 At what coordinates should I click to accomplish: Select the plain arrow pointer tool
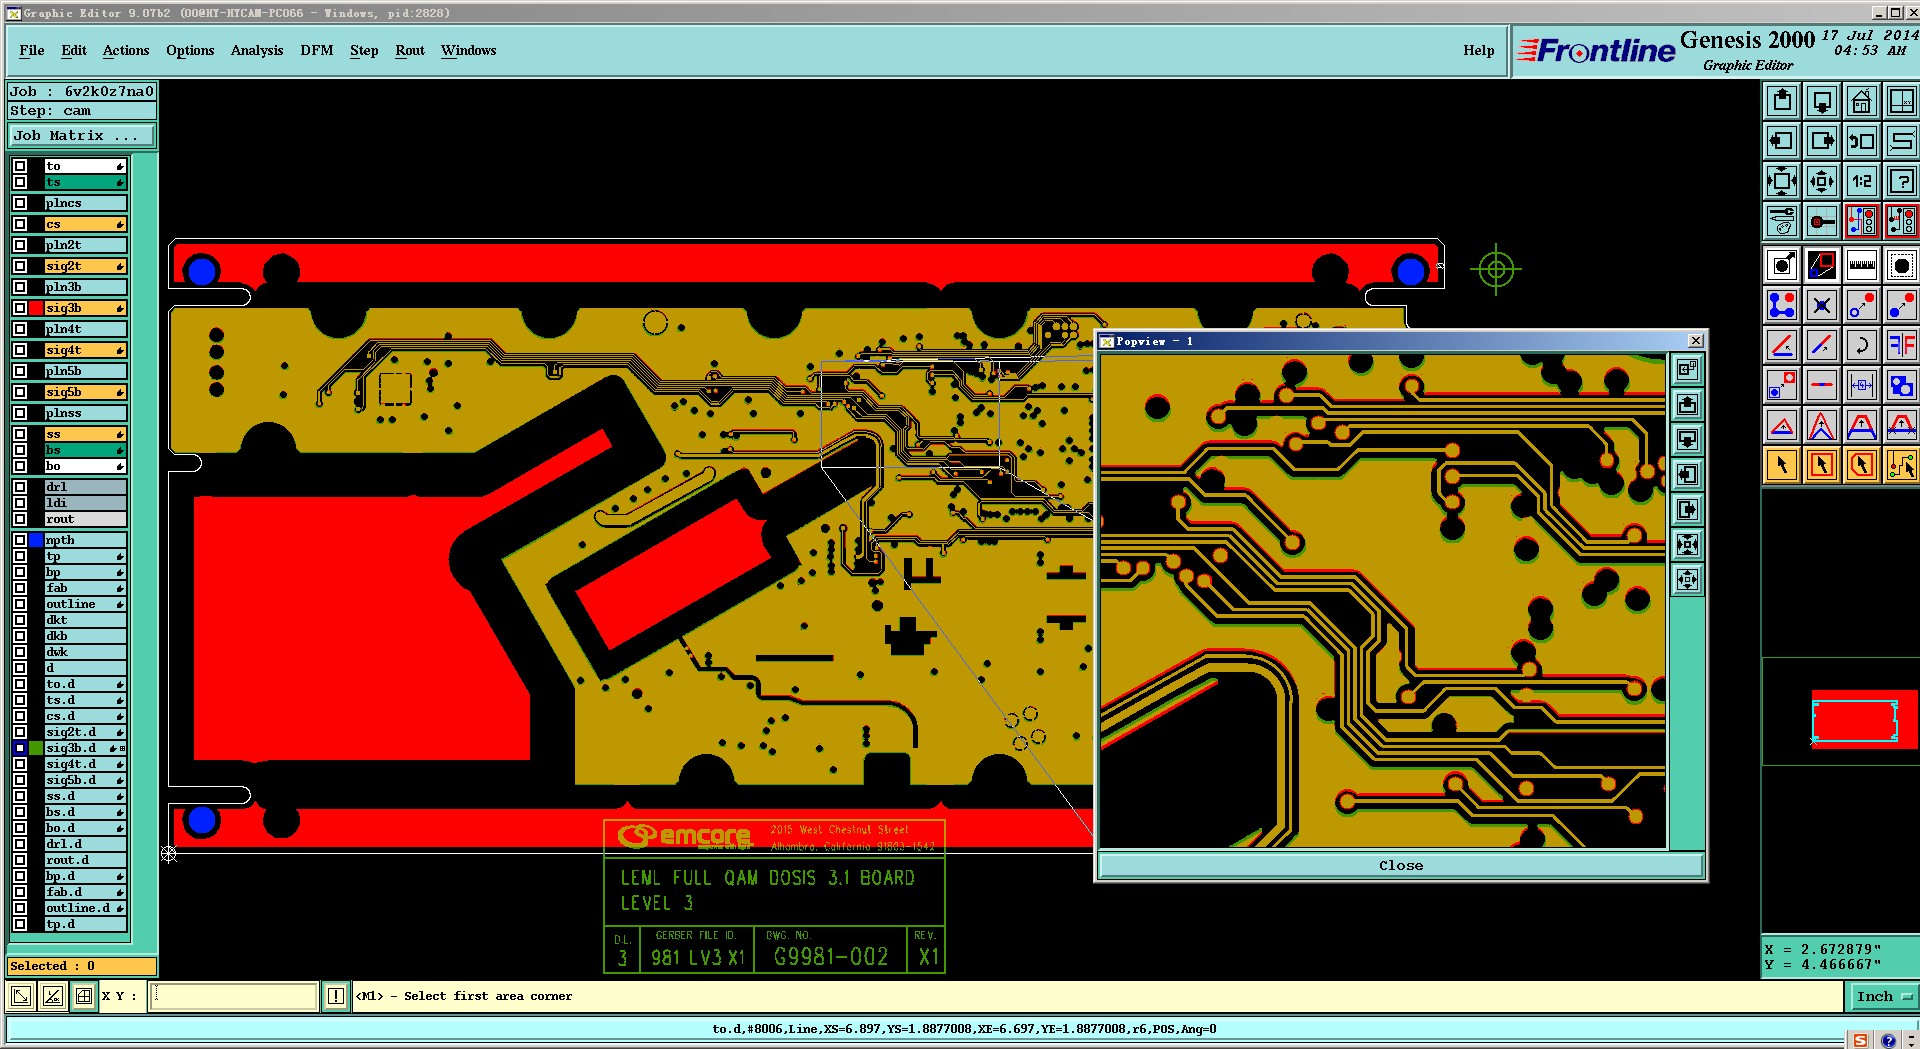tap(1782, 465)
